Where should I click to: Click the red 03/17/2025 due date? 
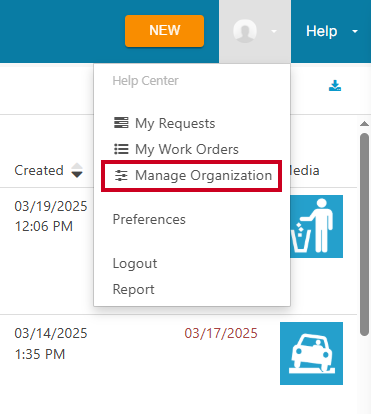(221, 333)
